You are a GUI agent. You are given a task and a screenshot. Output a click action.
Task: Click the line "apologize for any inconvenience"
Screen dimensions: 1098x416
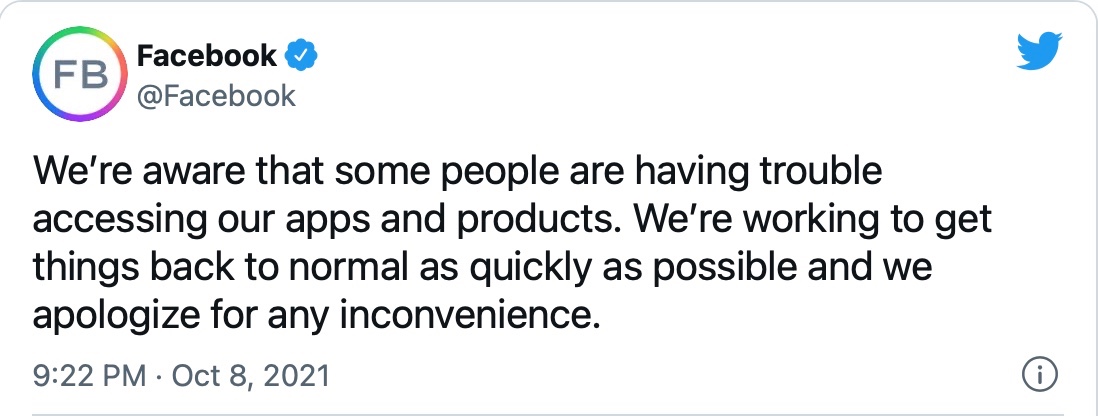319,316
